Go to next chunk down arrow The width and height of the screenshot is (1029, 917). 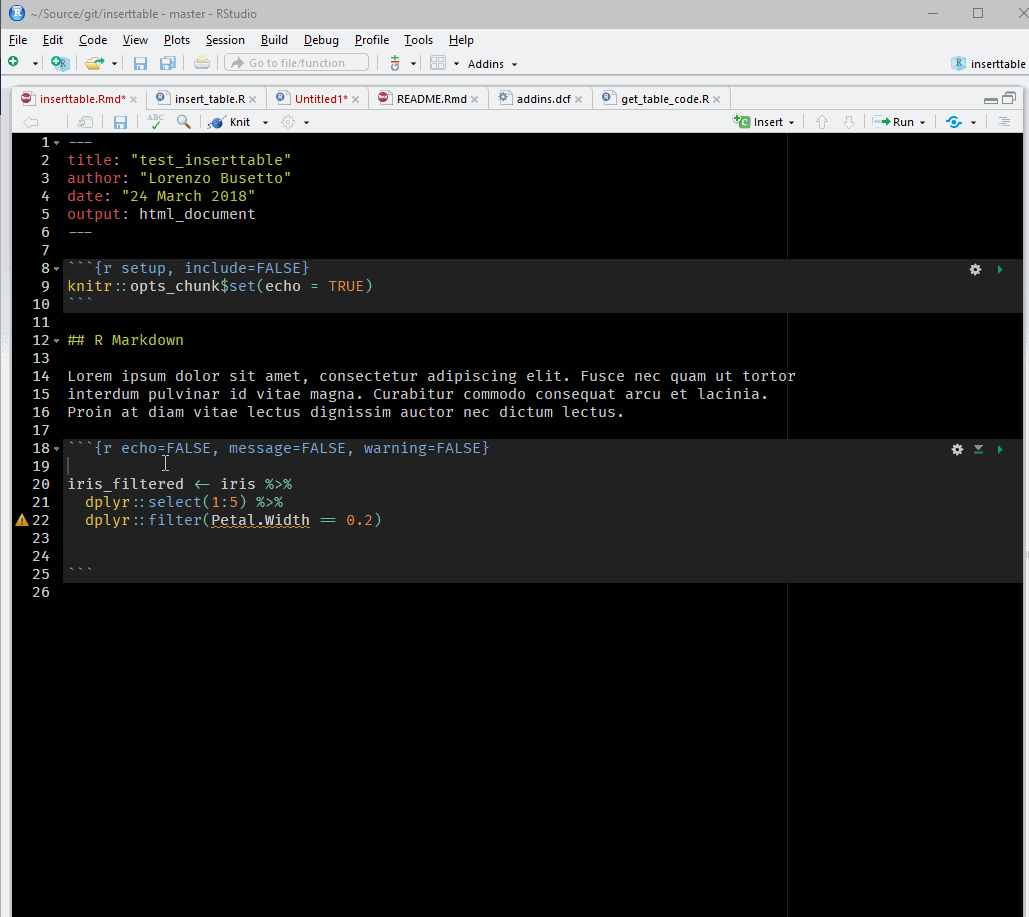pos(849,122)
